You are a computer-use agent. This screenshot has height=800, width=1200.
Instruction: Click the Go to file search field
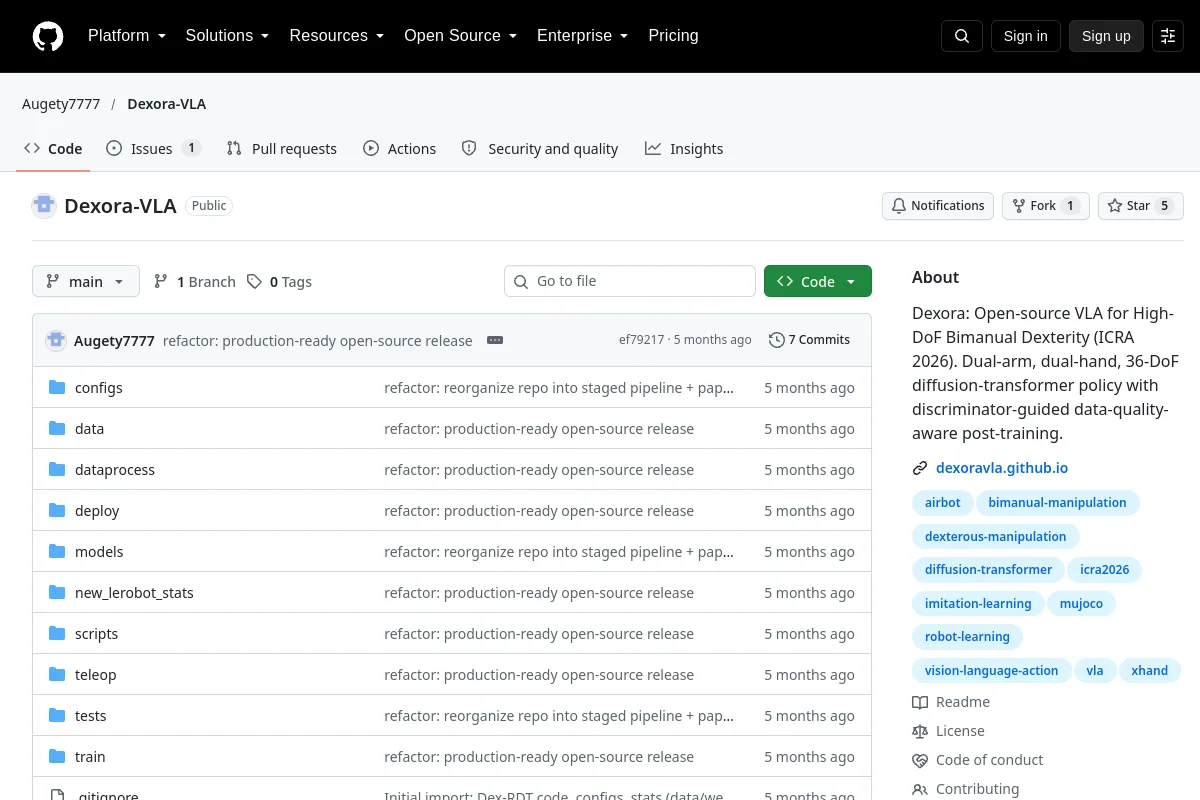tap(630, 281)
